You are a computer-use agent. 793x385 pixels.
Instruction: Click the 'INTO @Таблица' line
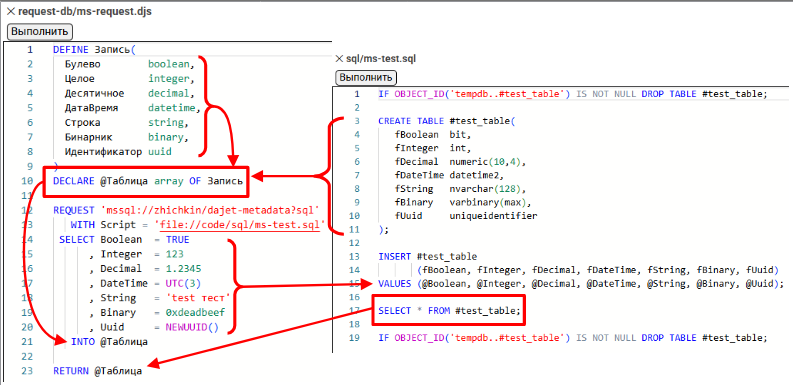click(x=109, y=341)
